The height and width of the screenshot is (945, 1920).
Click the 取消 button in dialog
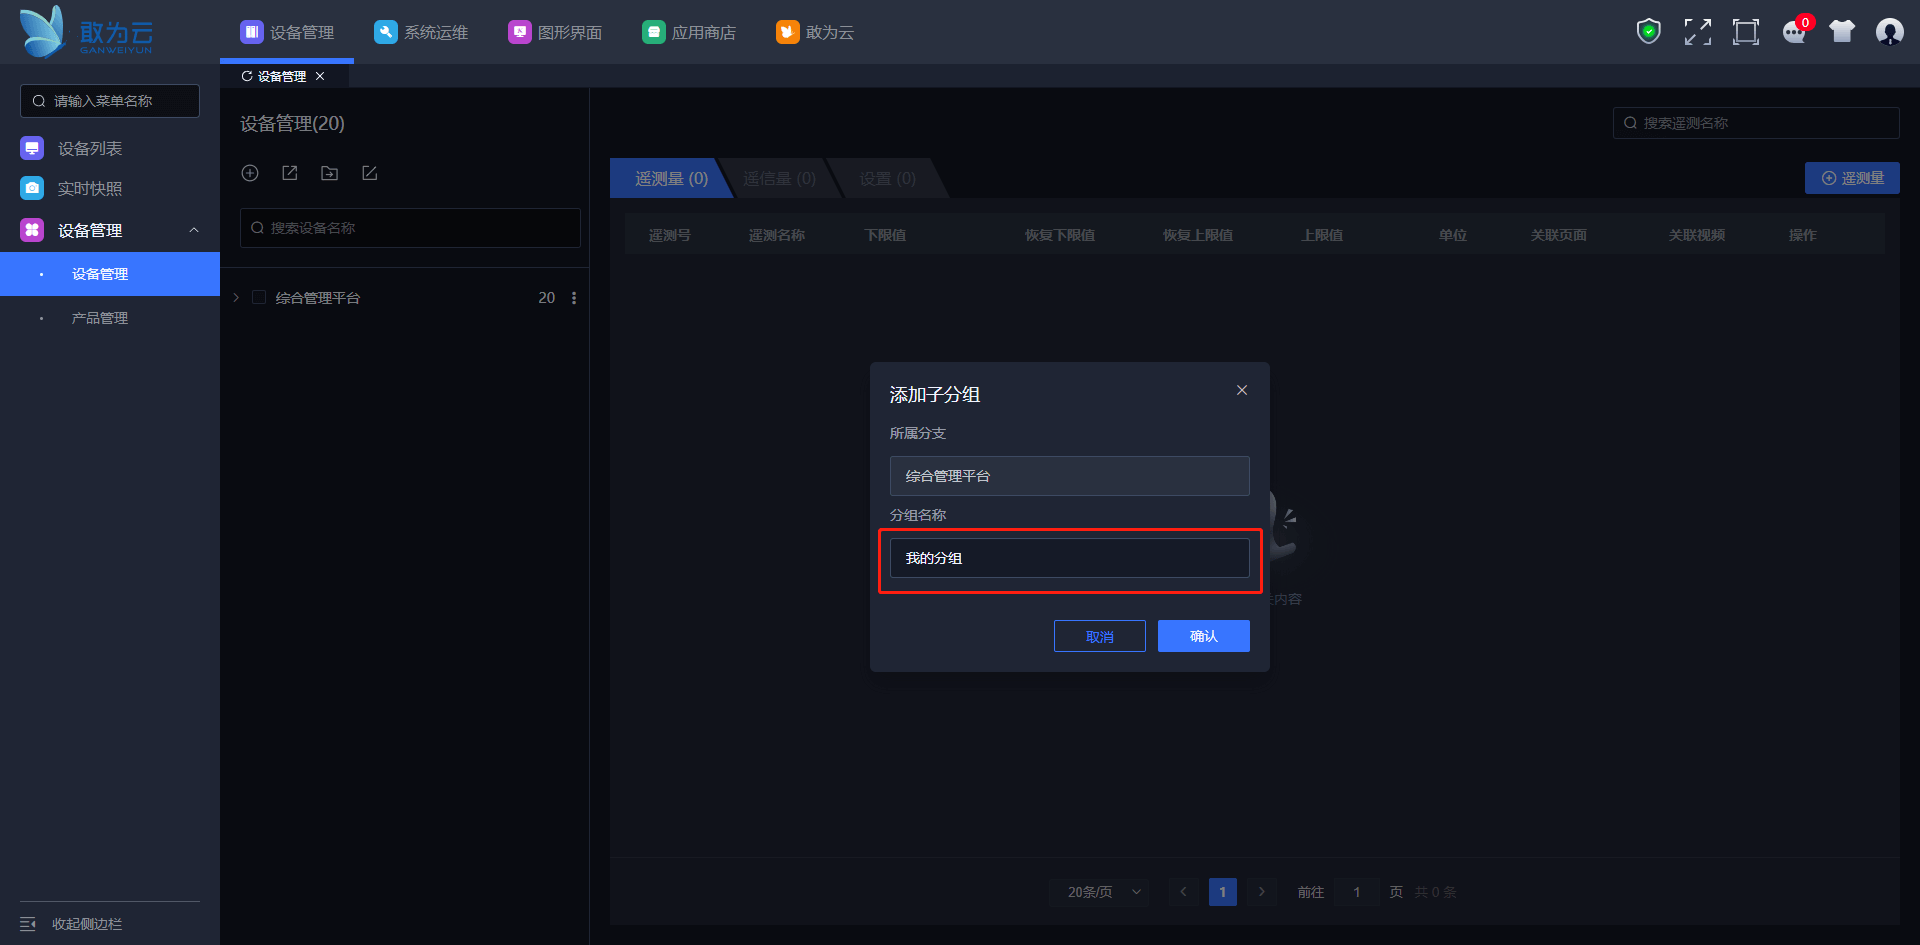1100,636
